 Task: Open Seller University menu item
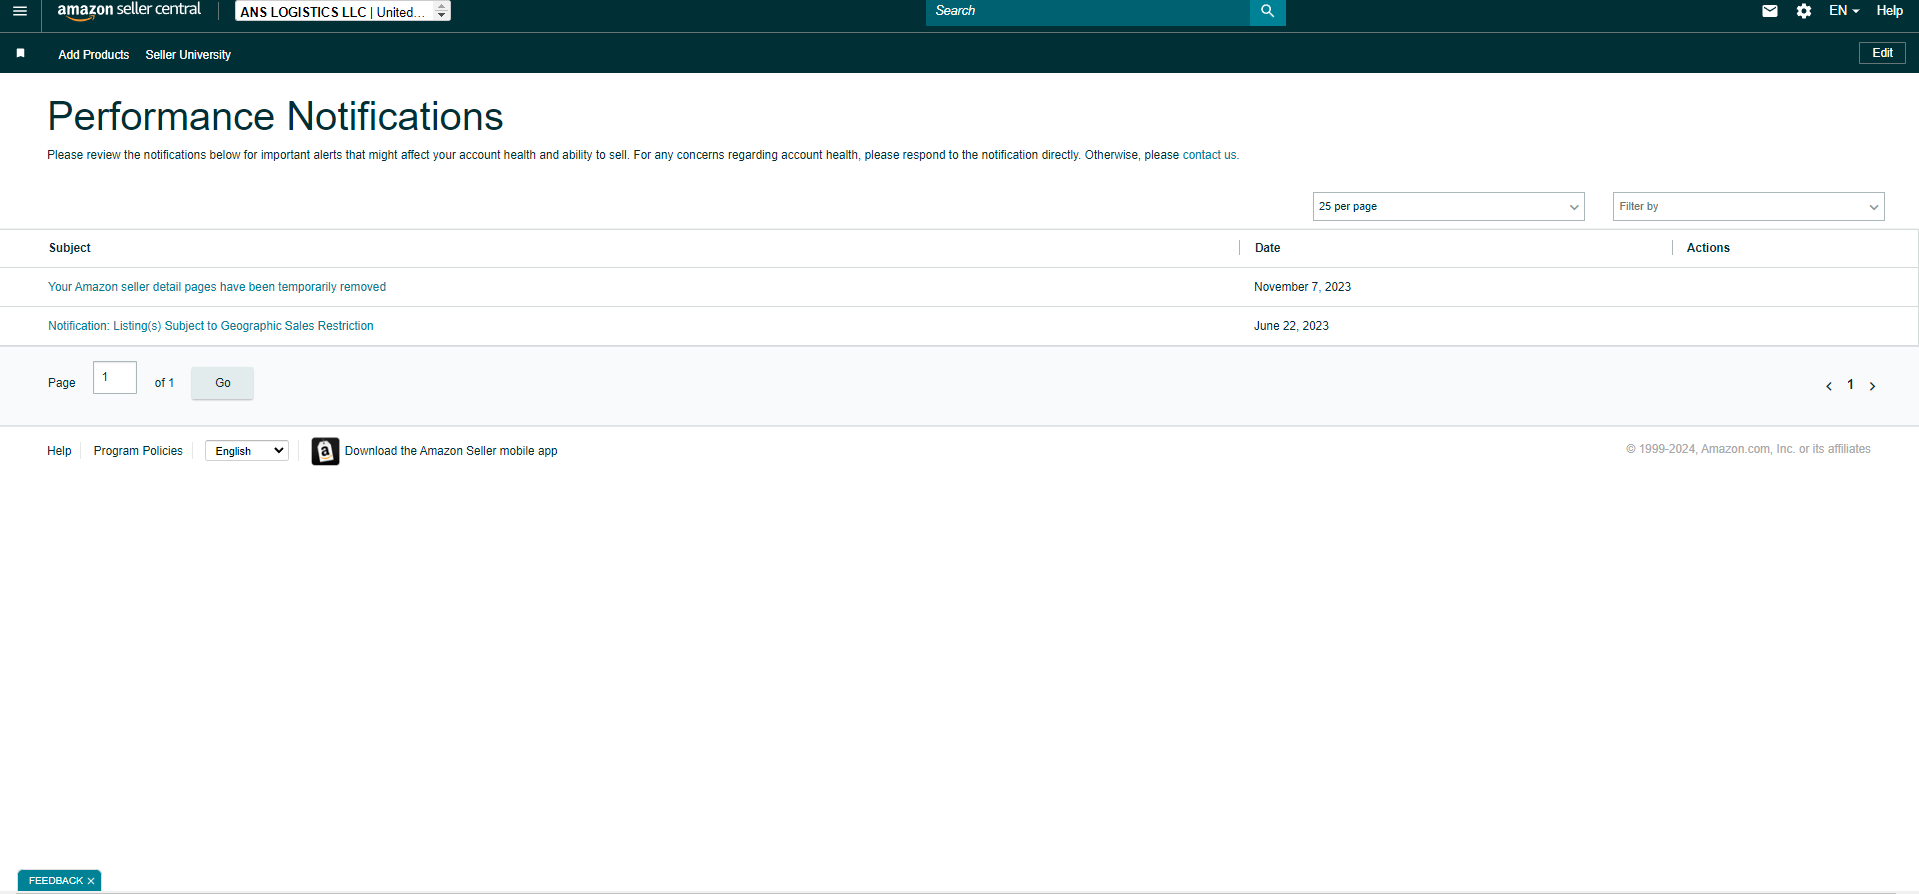point(188,55)
